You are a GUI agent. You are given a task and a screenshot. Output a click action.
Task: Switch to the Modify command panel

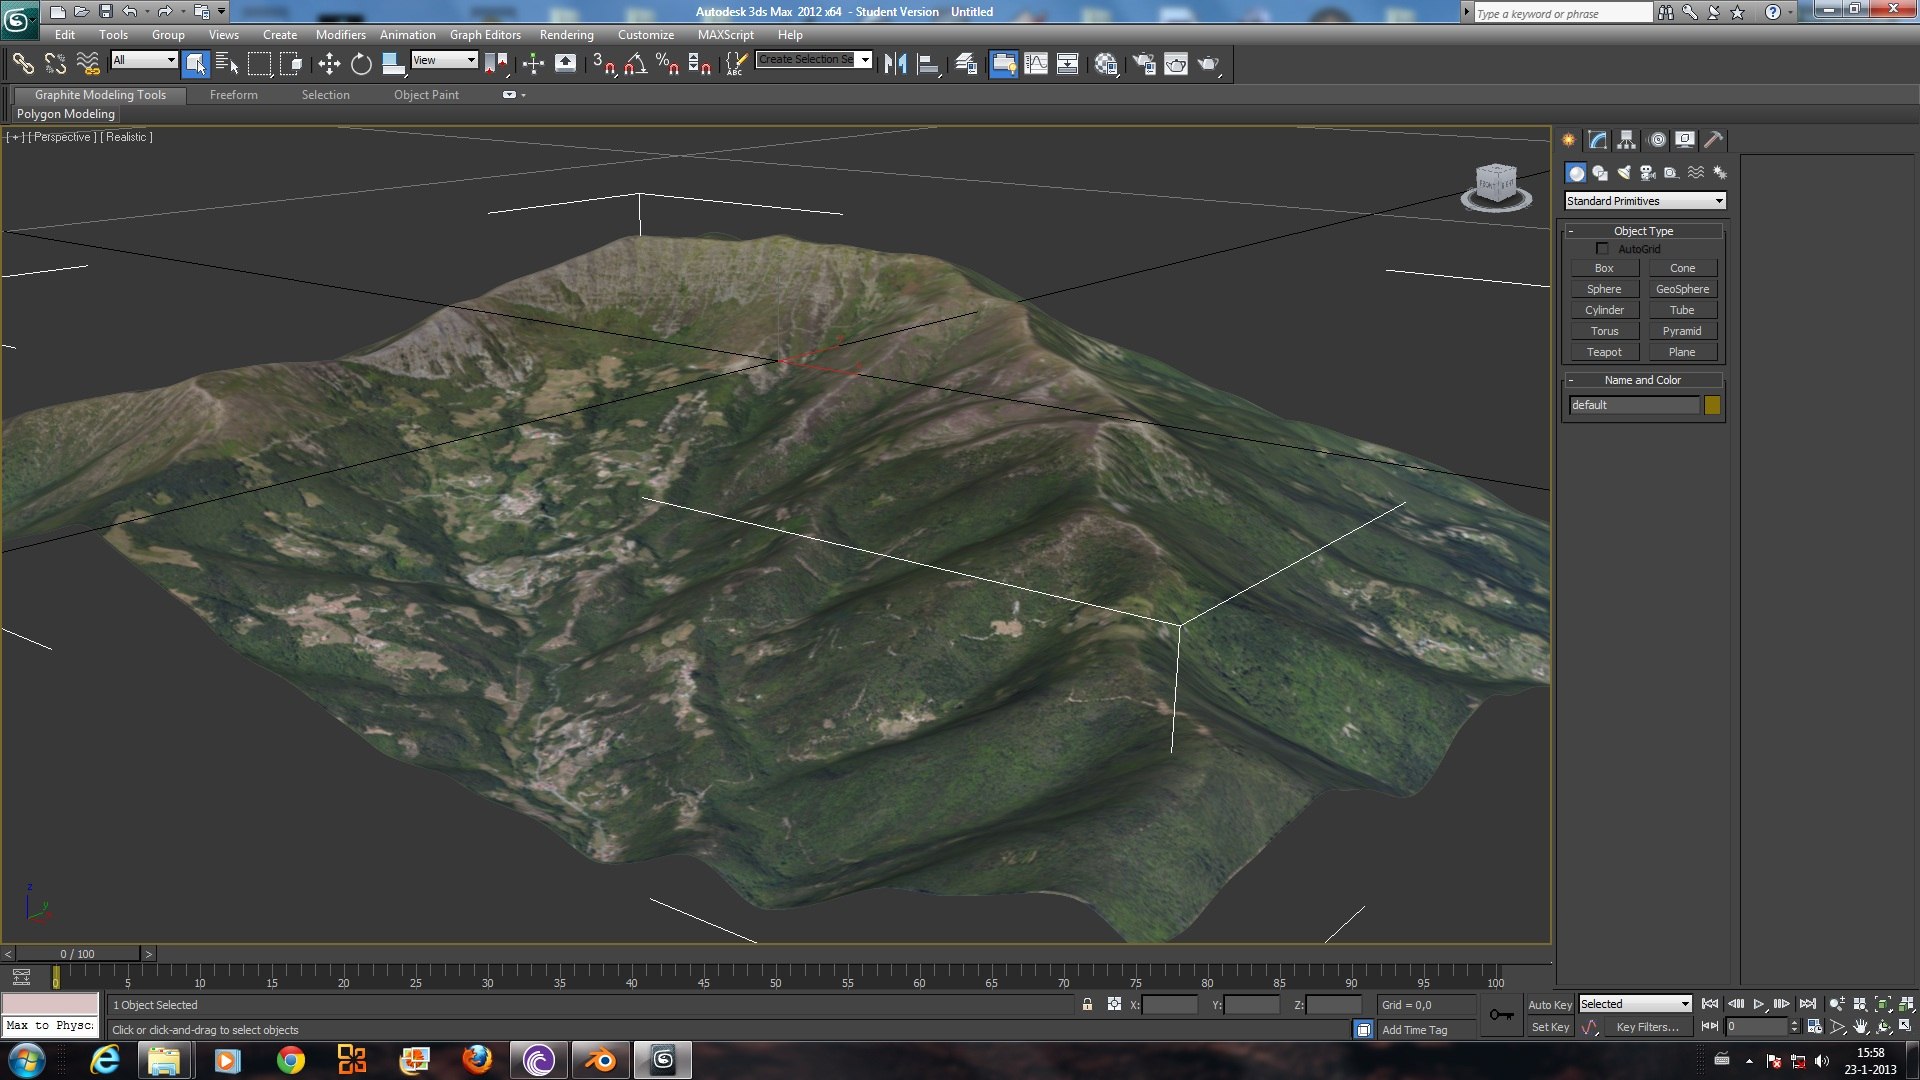click(x=1598, y=140)
